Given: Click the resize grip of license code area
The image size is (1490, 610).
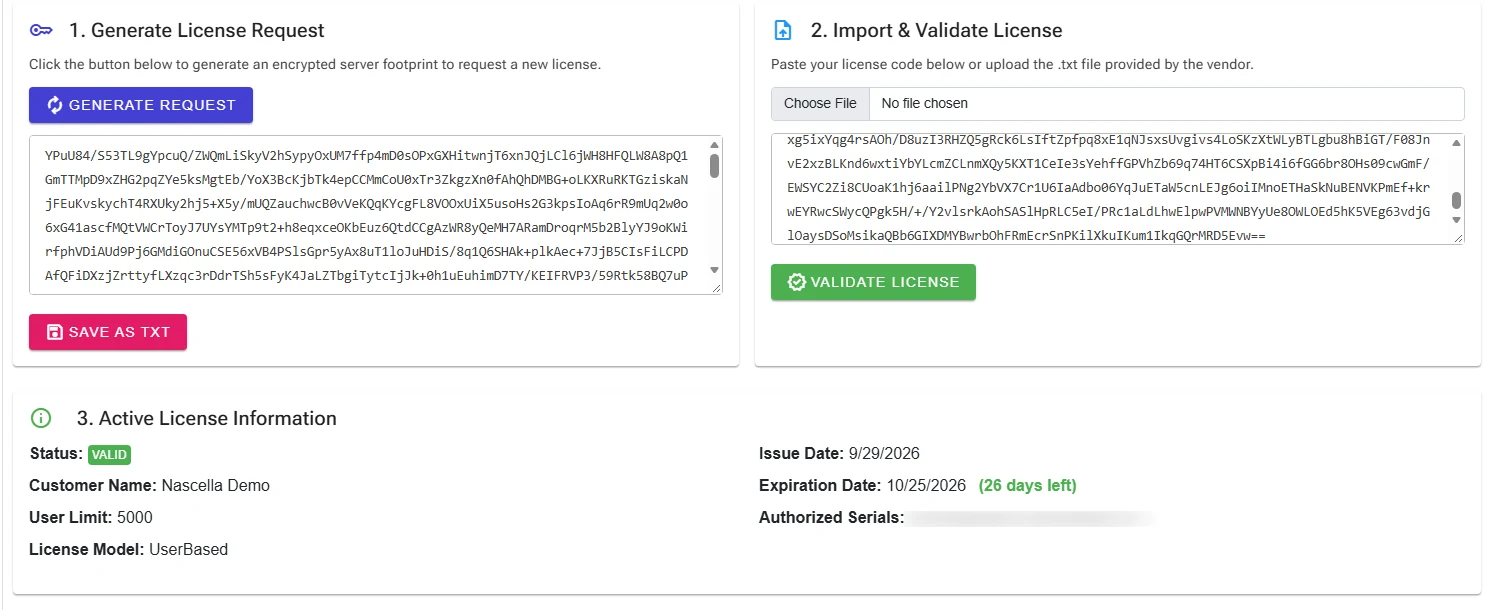Looking at the screenshot, I should point(1457,237).
